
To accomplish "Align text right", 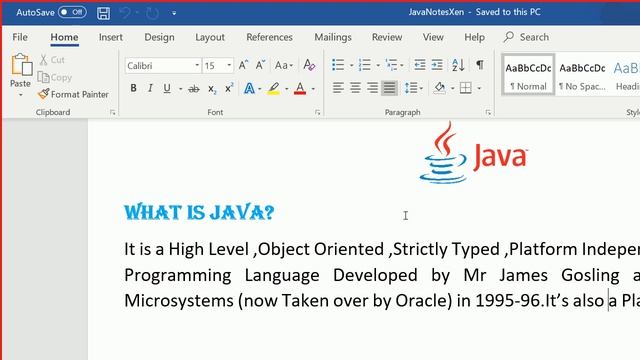I will pyautogui.click(x=372, y=88).
